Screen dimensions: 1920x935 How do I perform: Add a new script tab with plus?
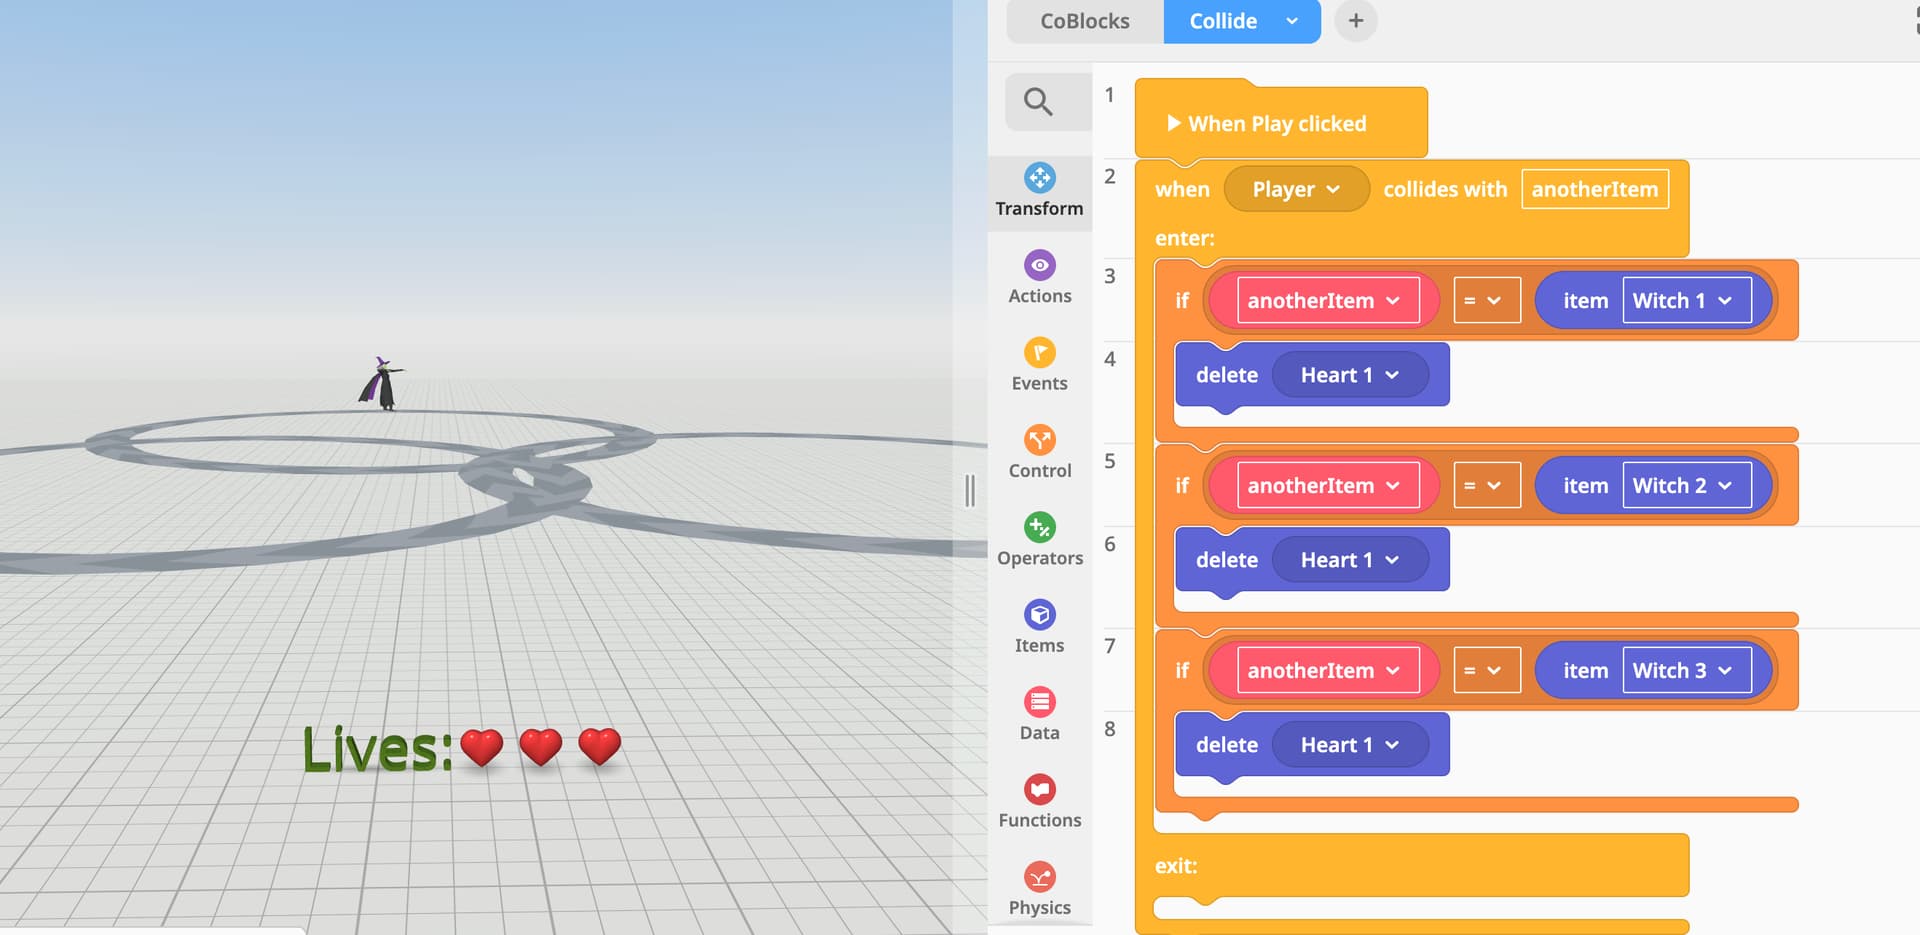point(1355,21)
